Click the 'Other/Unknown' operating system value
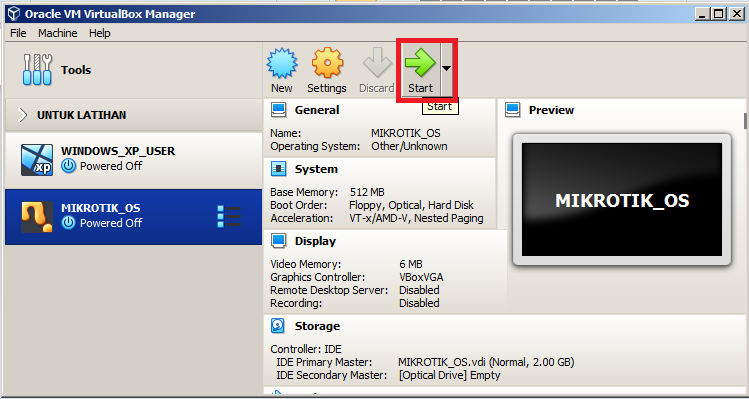 pyautogui.click(x=409, y=146)
